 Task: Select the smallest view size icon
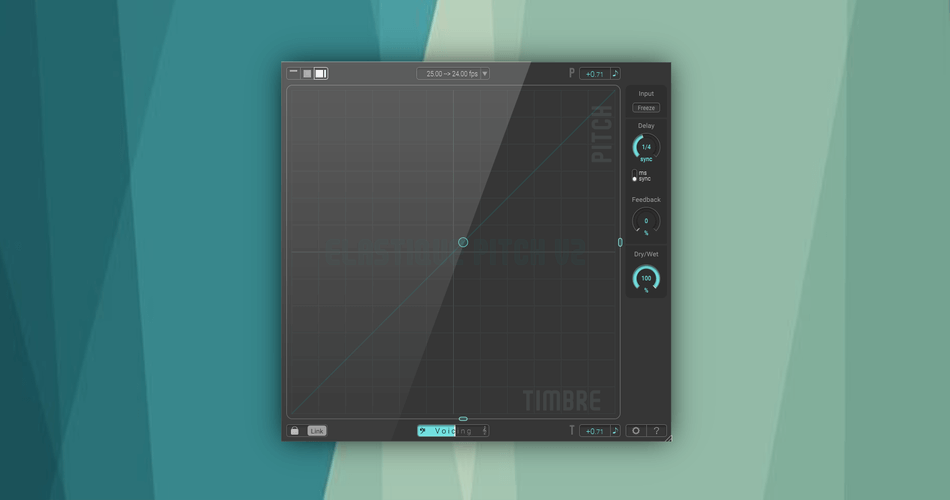(294, 72)
